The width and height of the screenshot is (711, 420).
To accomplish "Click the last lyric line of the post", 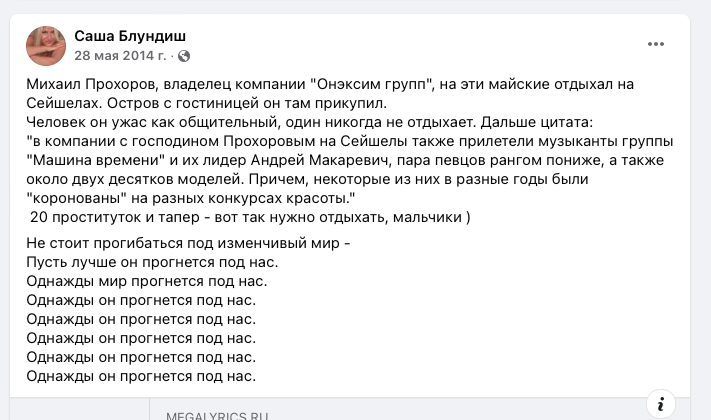I will (141, 376).
